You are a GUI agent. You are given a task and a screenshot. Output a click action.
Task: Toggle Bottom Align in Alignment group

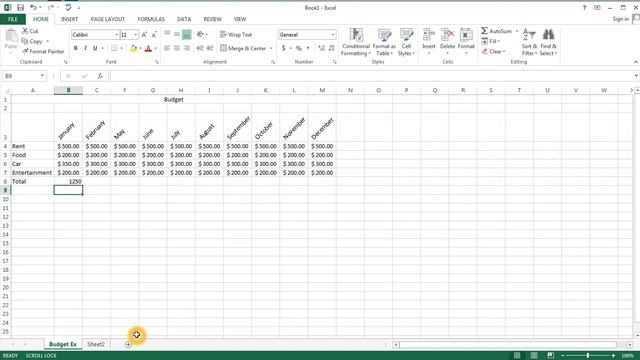[187, 35]
